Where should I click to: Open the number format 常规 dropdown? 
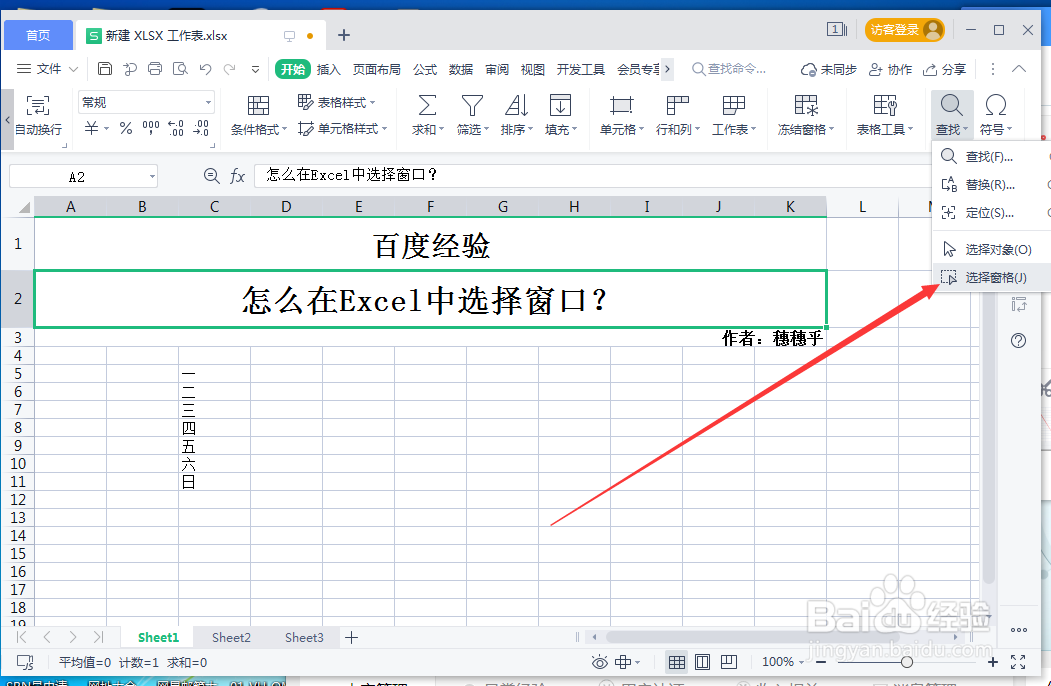(x=208, y=103)
